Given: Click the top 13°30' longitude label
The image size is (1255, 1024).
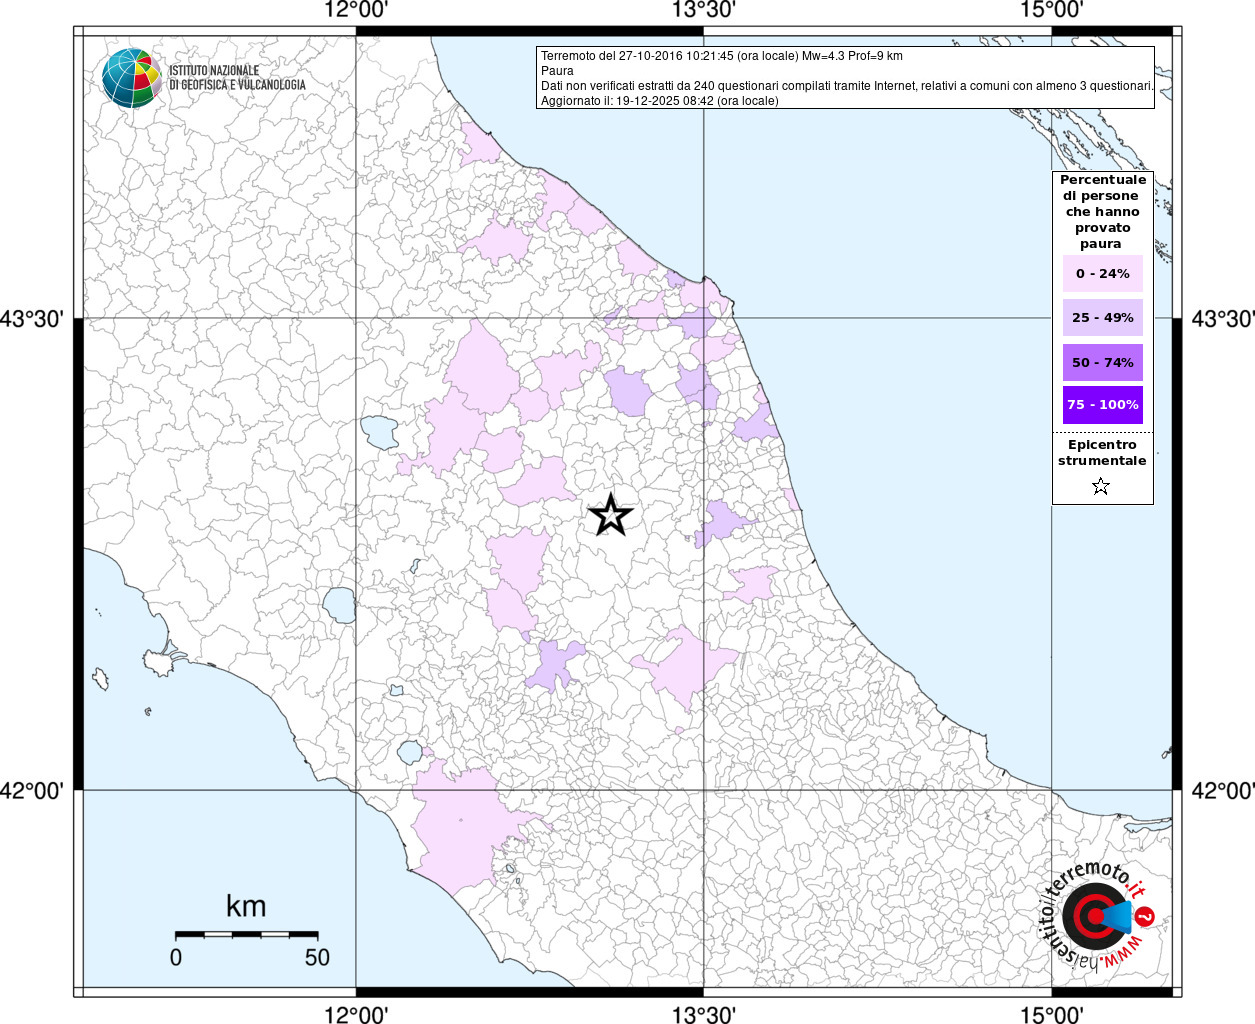Looking at the screenshot, I should pos(703,11).
